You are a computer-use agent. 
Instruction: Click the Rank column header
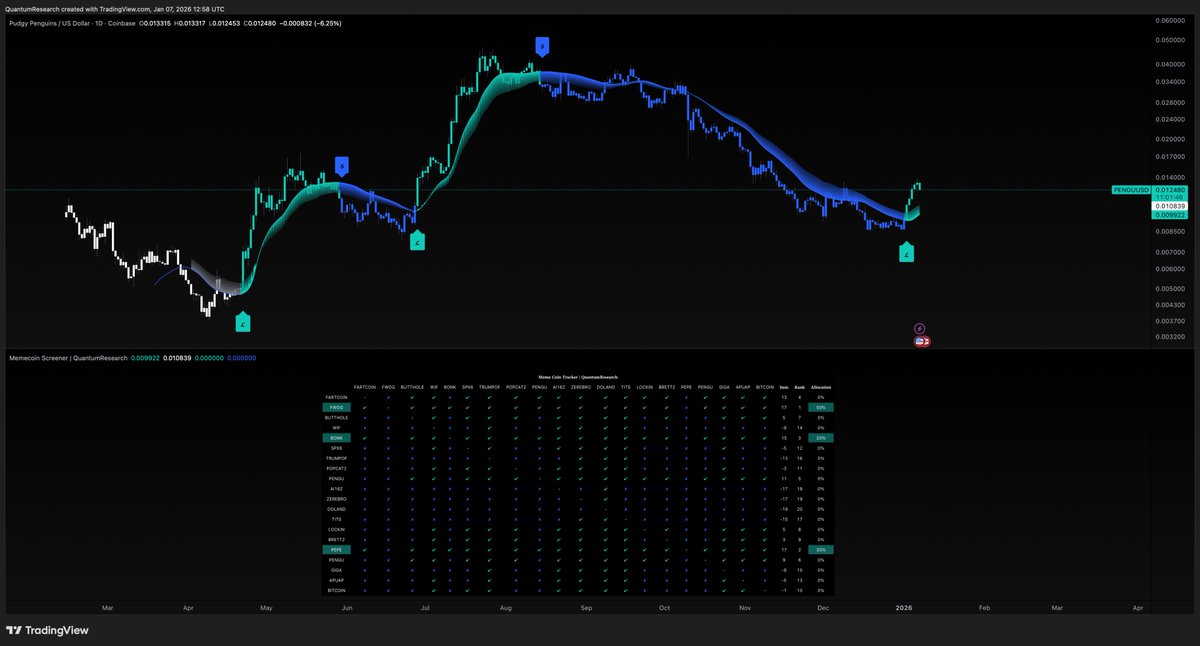click(x=800, y=387)
